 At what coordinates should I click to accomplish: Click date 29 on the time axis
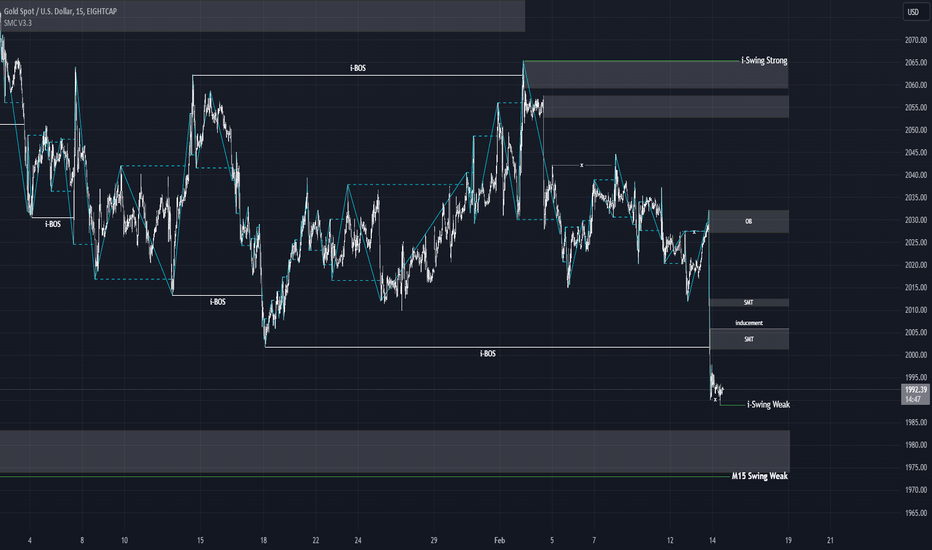click(x=434, y=540)
